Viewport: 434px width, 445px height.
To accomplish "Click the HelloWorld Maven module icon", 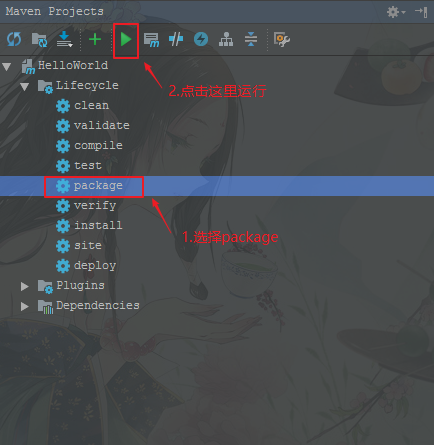I will (x=28, y=67).
